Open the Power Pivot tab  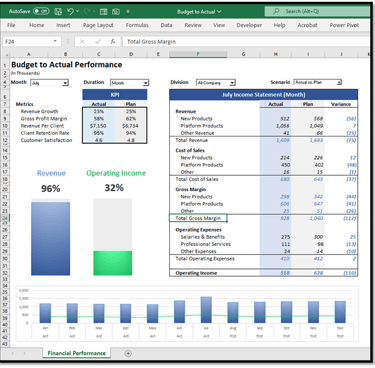click(344, 25)
